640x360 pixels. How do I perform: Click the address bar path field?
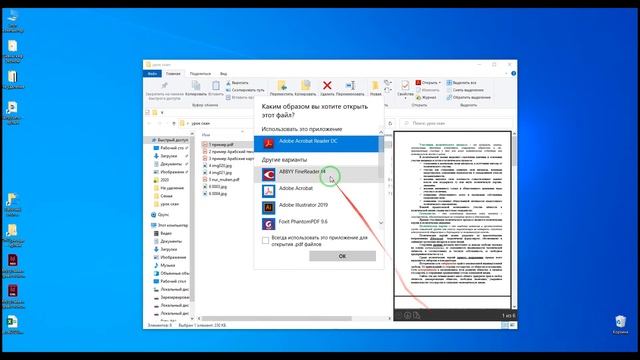282,123
